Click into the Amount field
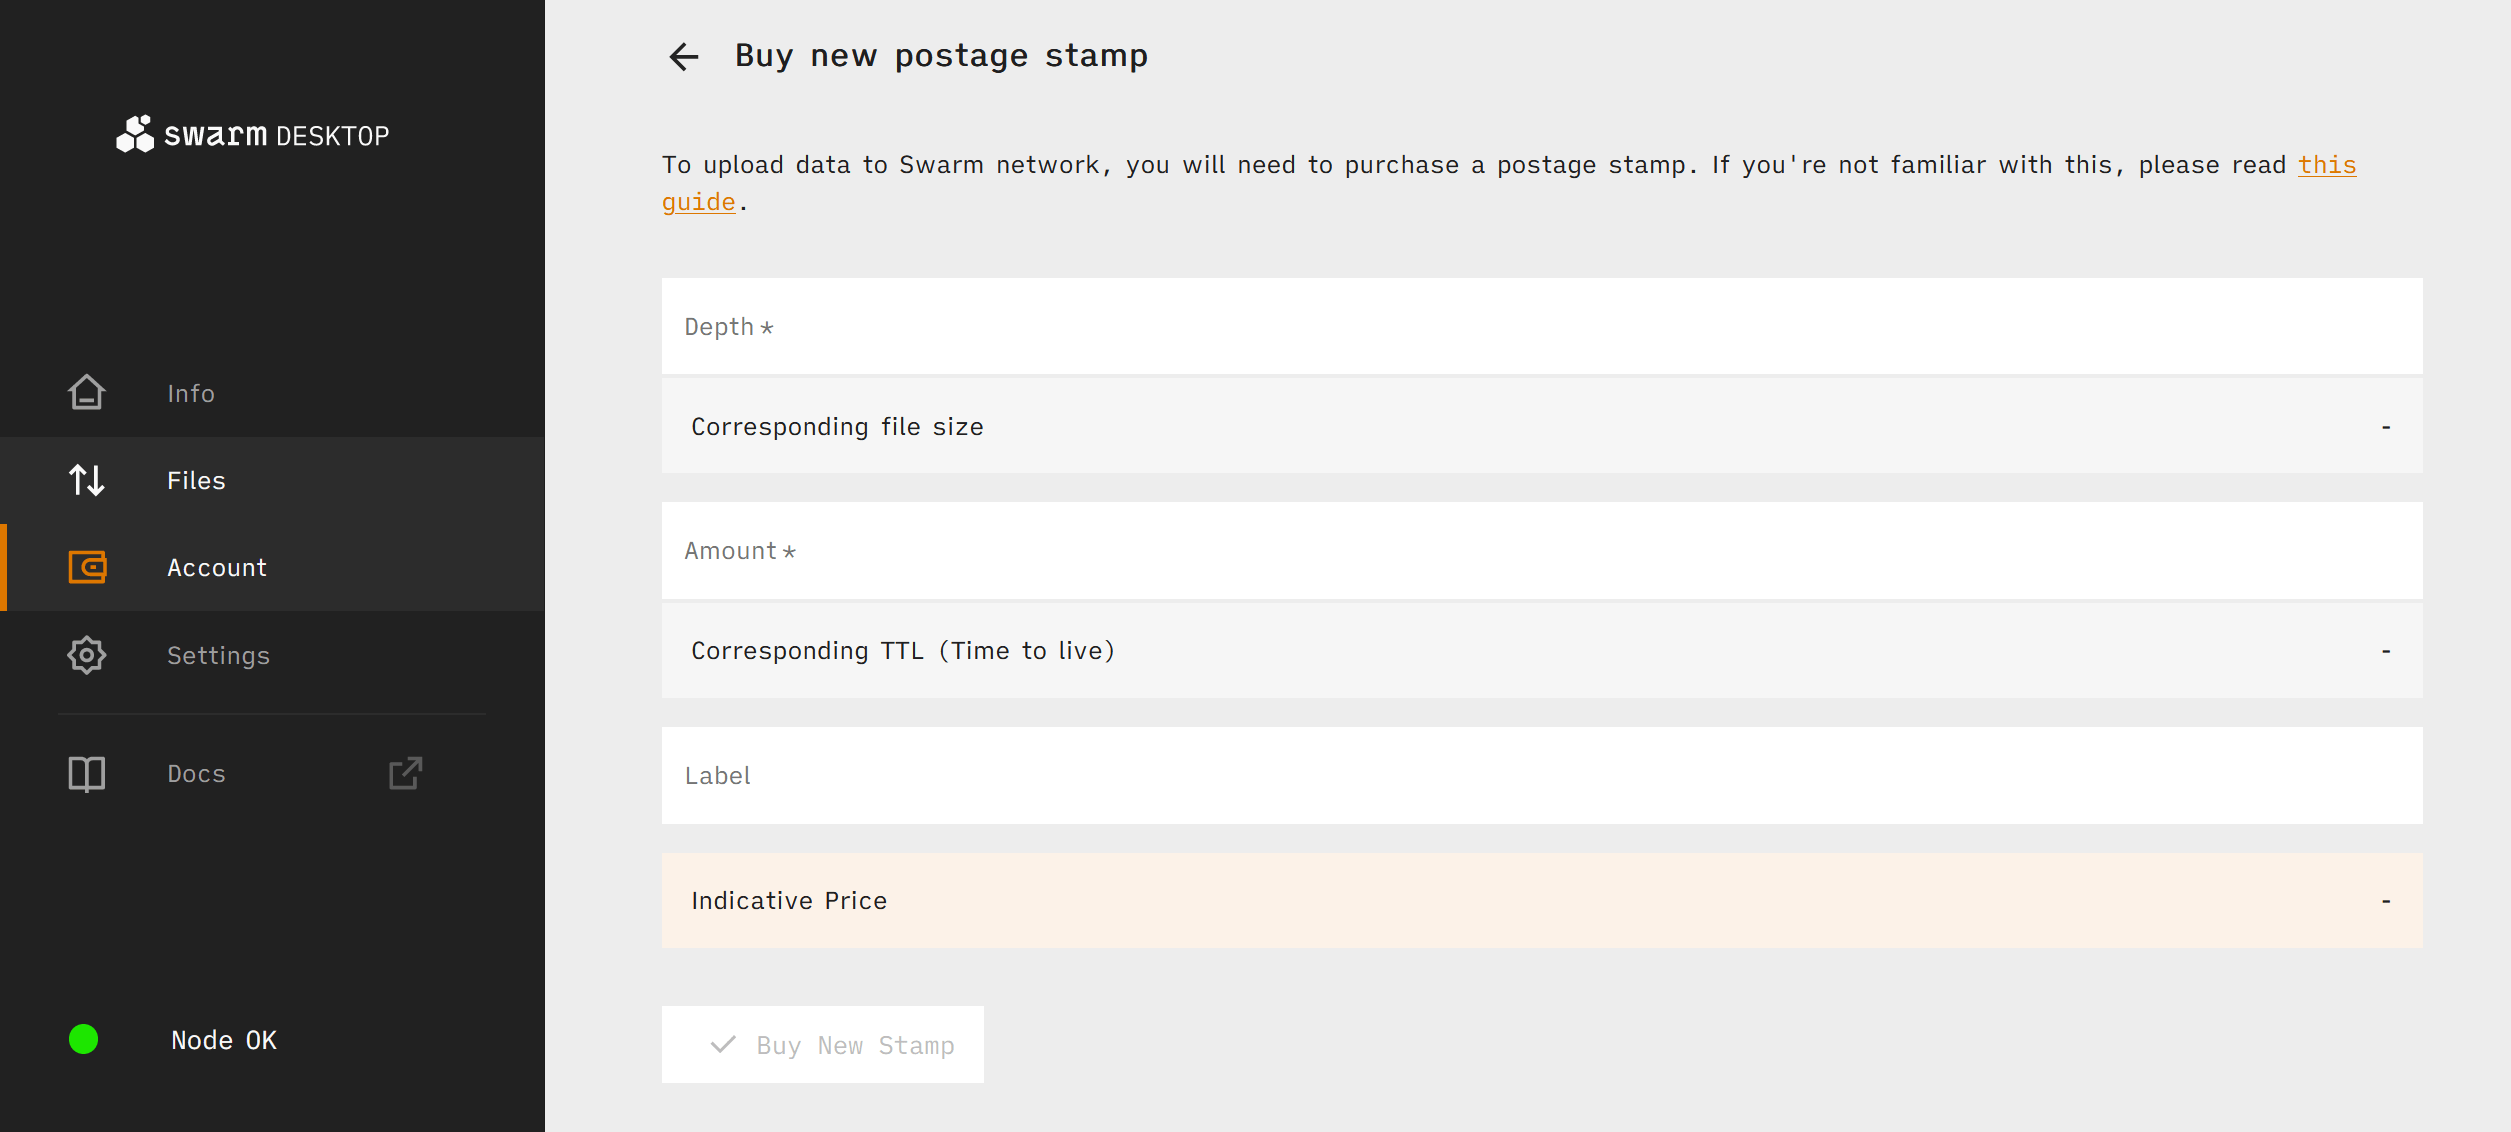 point(1541,550)
